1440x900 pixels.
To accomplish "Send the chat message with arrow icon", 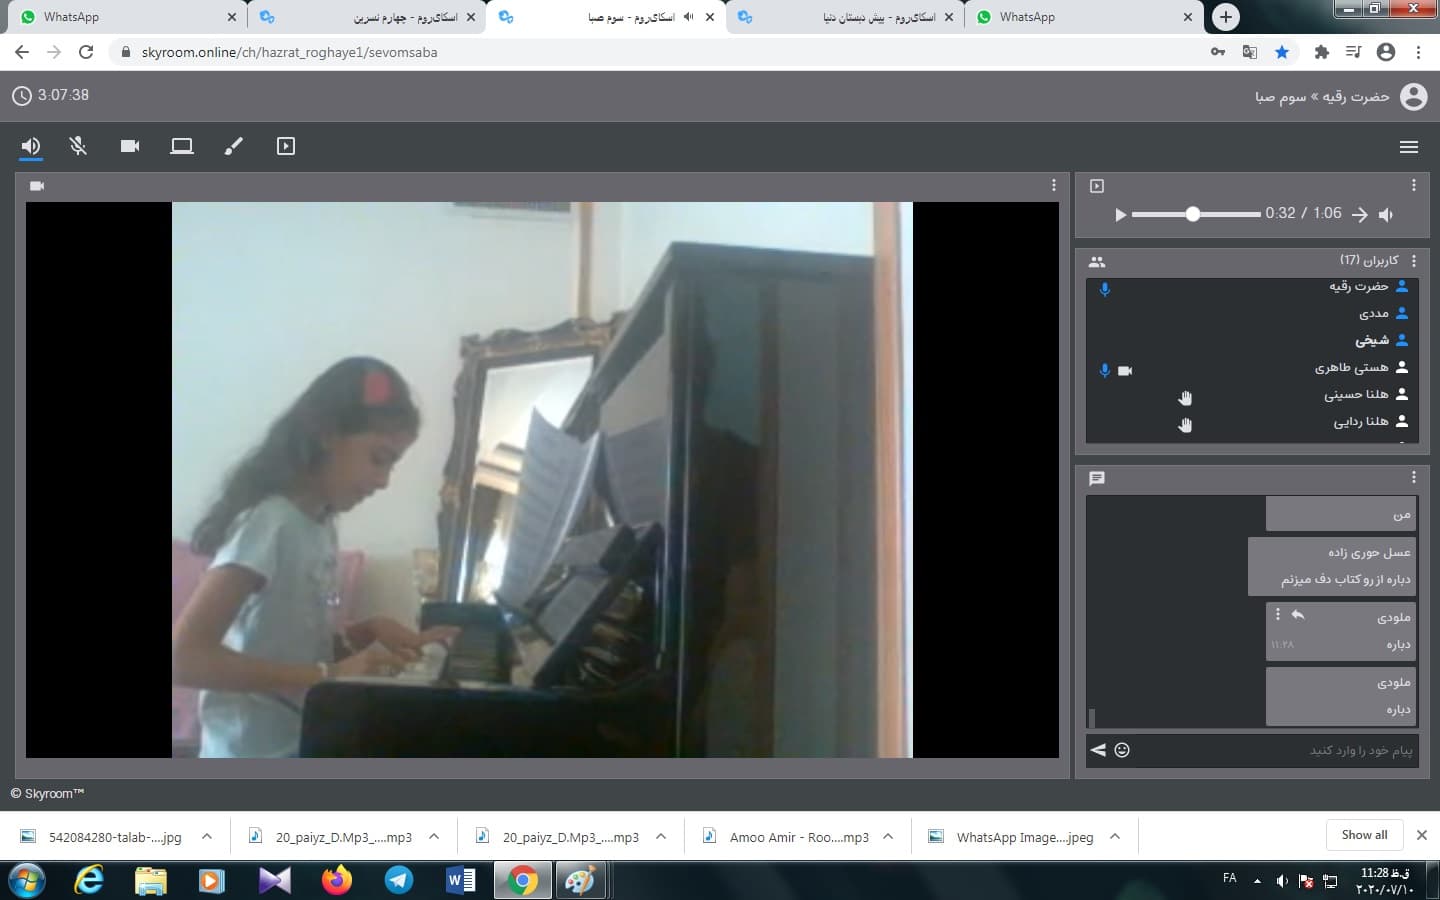I will point(1098,750).
